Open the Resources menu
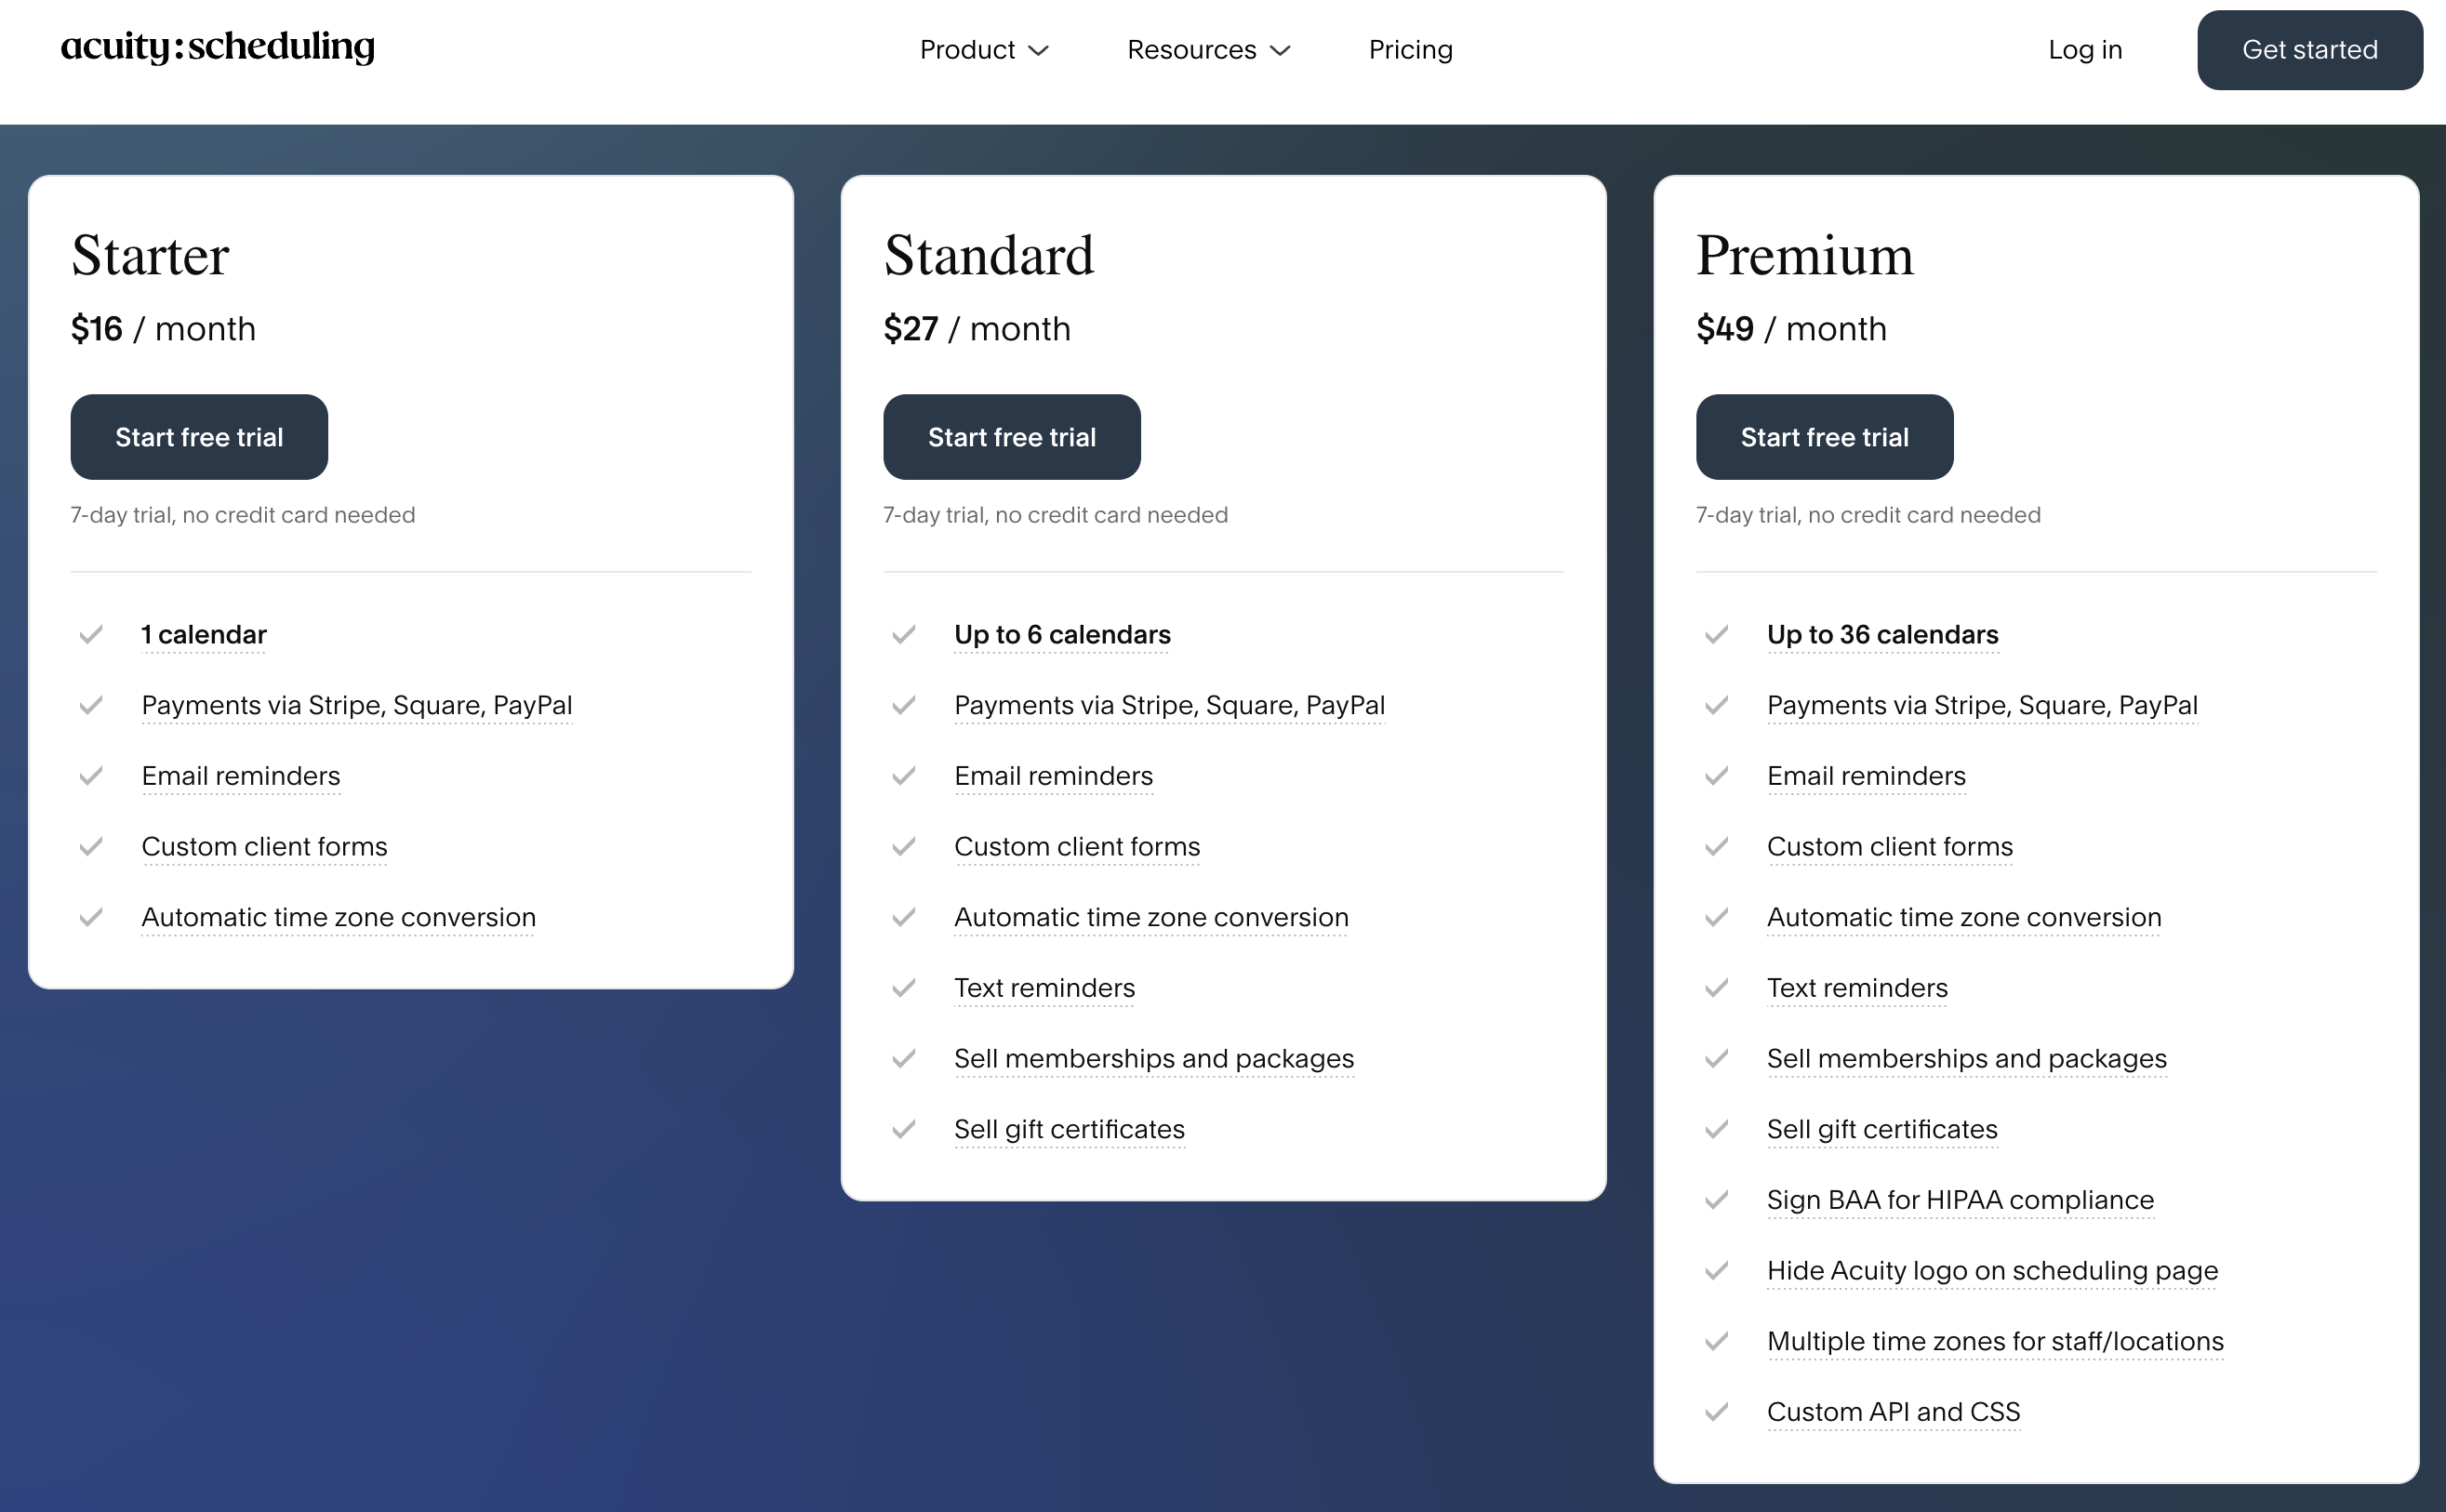This screenshot has height=1512, width=2446. [1191, 50]
